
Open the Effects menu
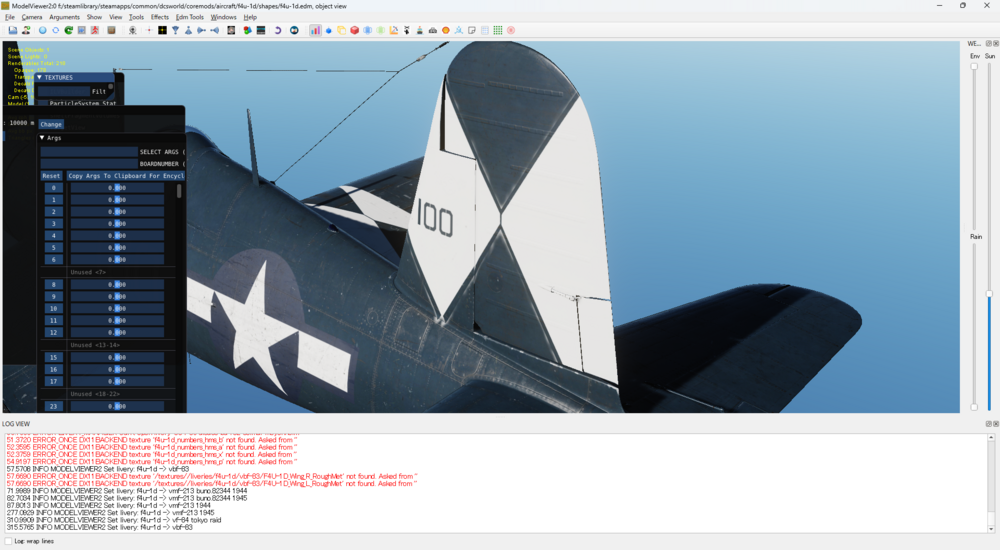(x=159, y=17)
